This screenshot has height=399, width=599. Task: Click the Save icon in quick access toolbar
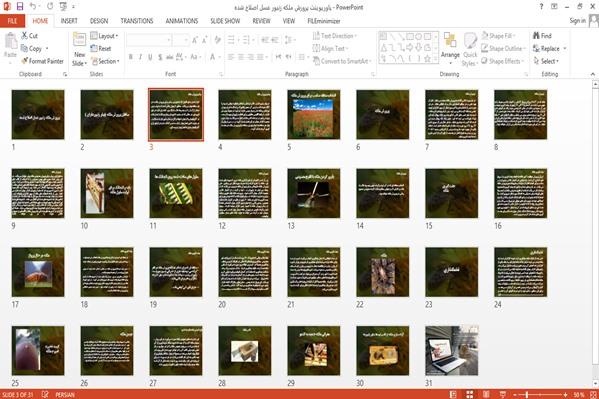pyautogui.click(x=20, y=6)
